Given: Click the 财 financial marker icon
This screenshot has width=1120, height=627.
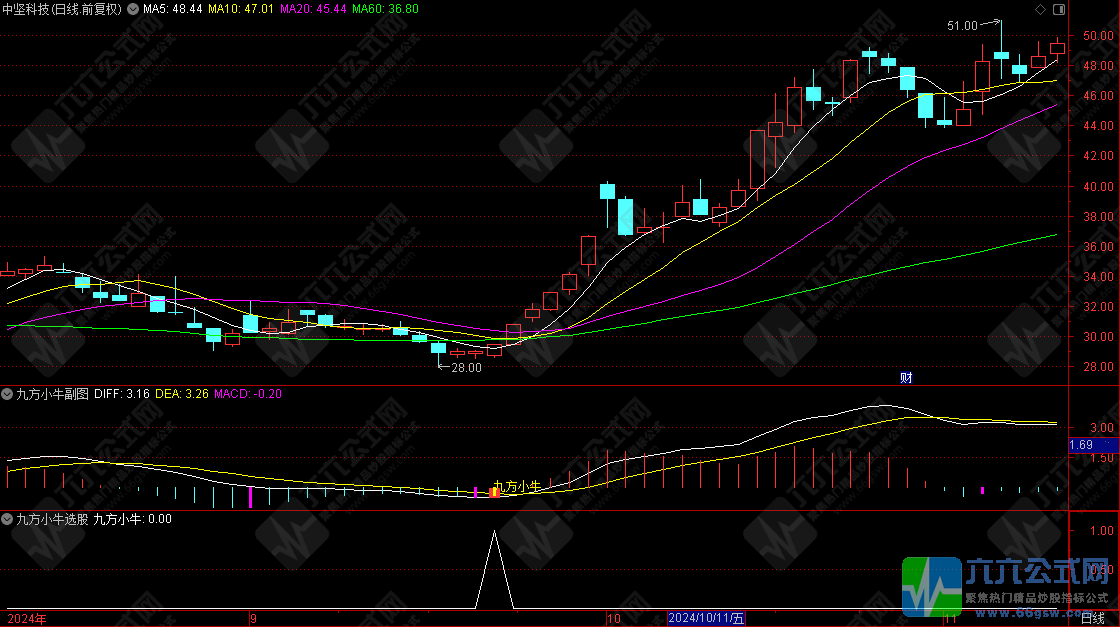Looking at the screenshot, I should coord(906,377).
